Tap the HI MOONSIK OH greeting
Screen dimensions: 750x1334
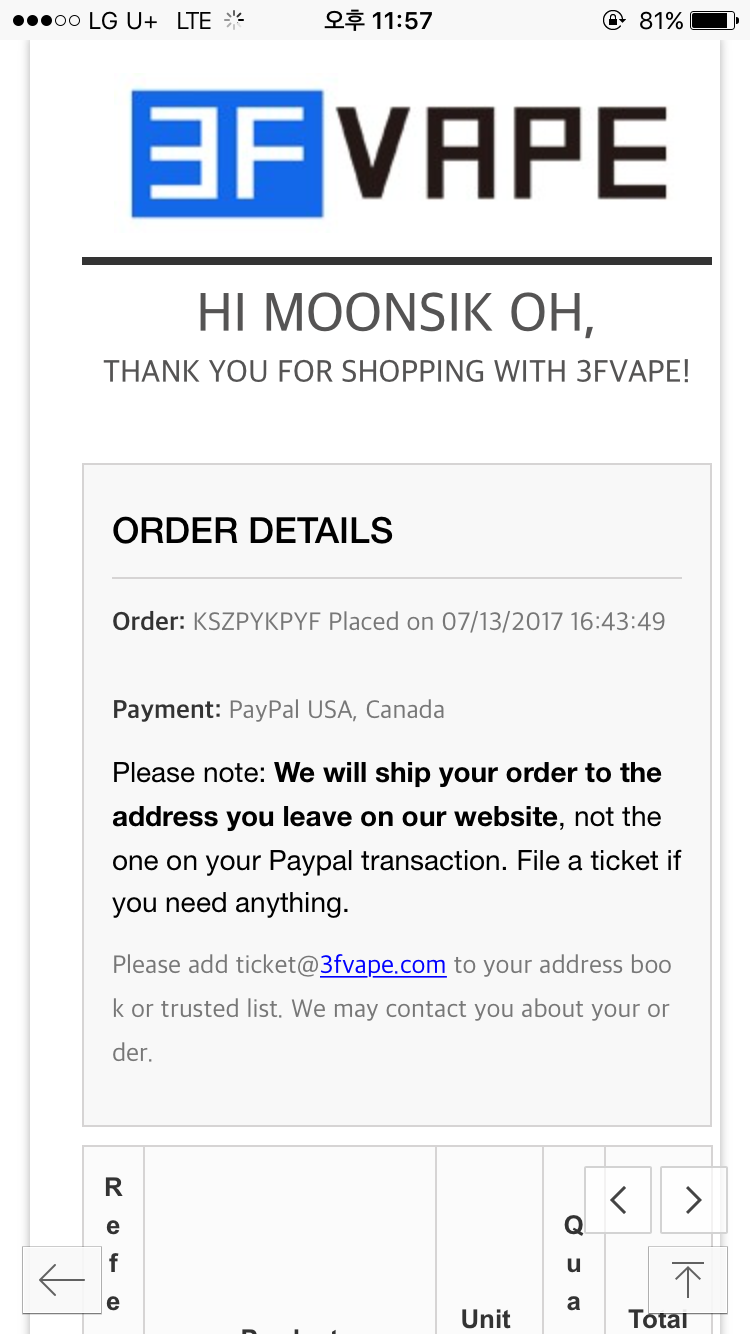[396, 314]
